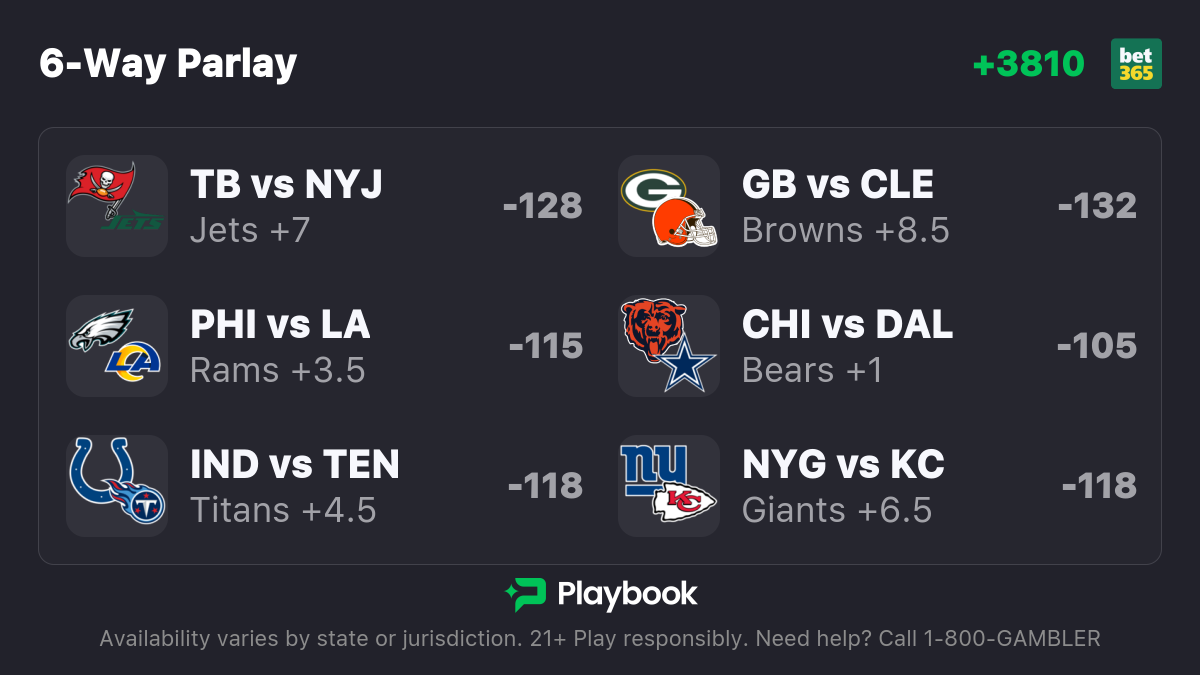Screen dimensions: 1200x675
Task: Click the -105 odds for Bears +1
Action: tap(1097, 346)
